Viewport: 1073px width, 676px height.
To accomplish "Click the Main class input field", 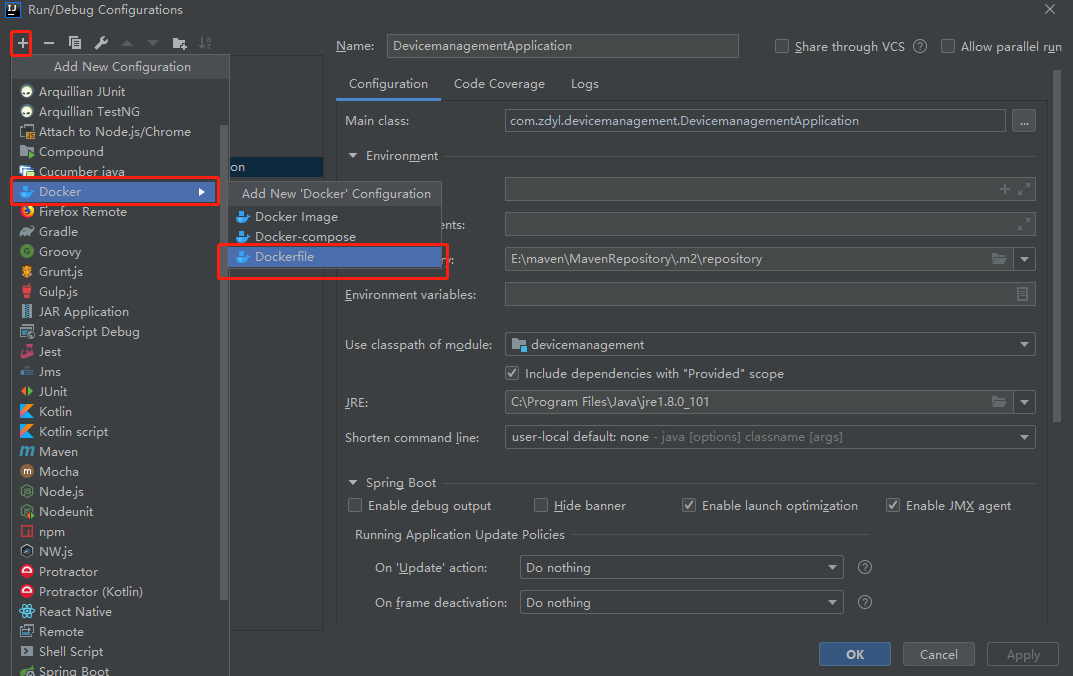I will pos(755,121).
